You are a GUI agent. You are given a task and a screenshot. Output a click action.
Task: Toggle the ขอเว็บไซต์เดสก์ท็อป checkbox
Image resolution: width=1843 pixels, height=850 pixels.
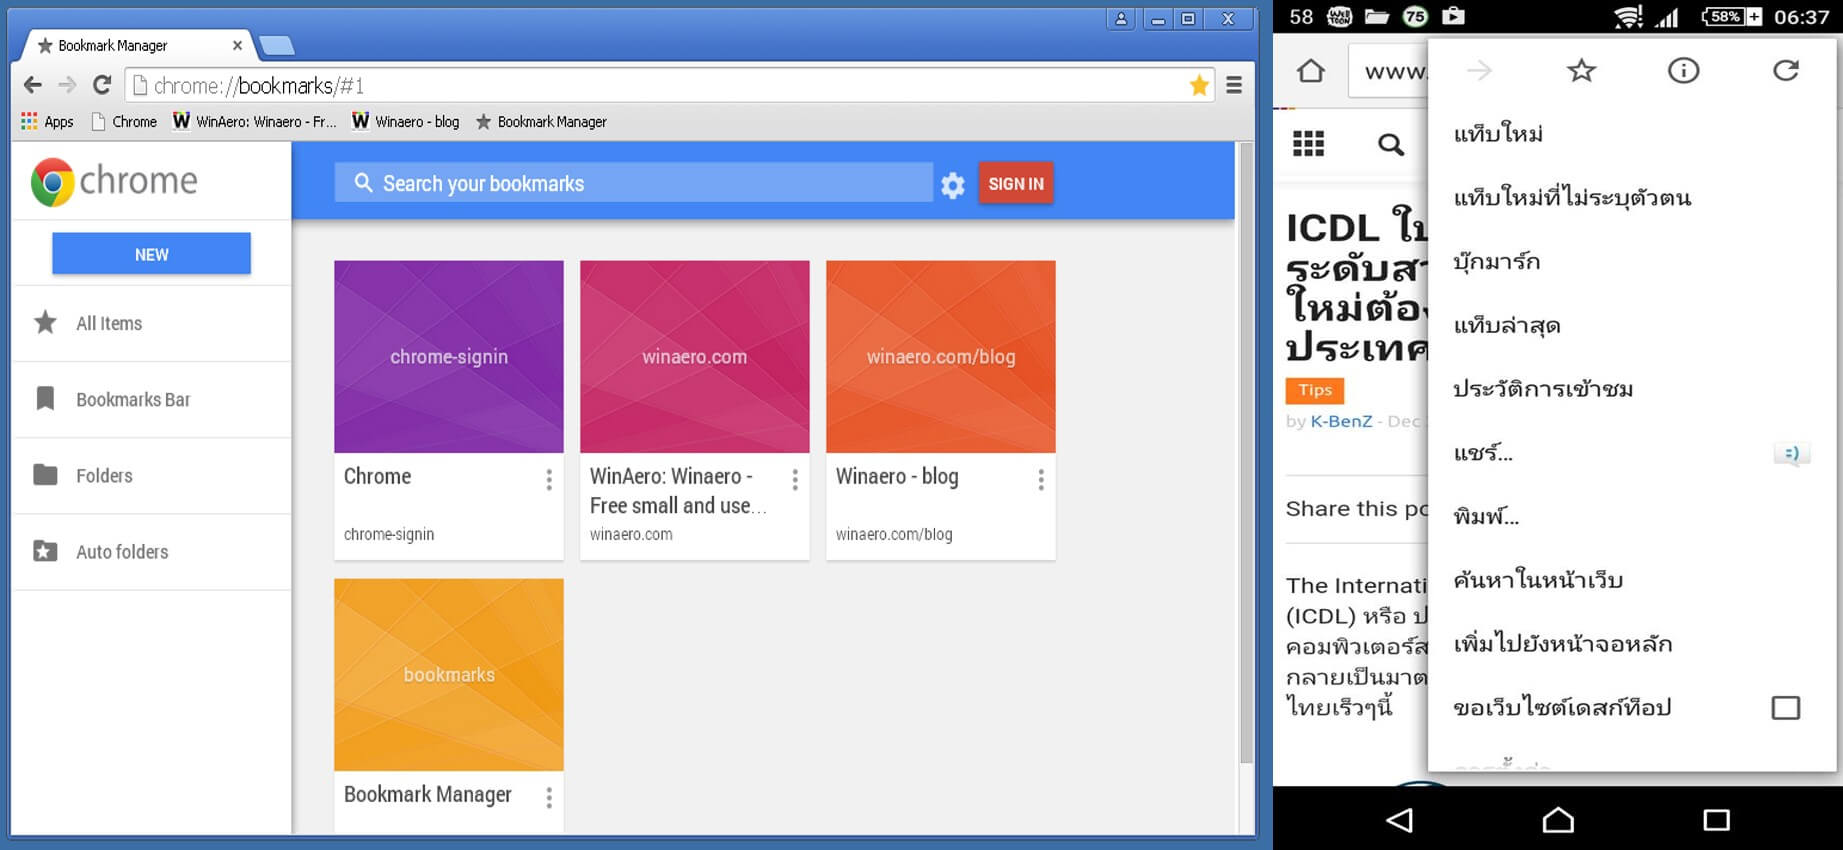tap(1785, 708)
